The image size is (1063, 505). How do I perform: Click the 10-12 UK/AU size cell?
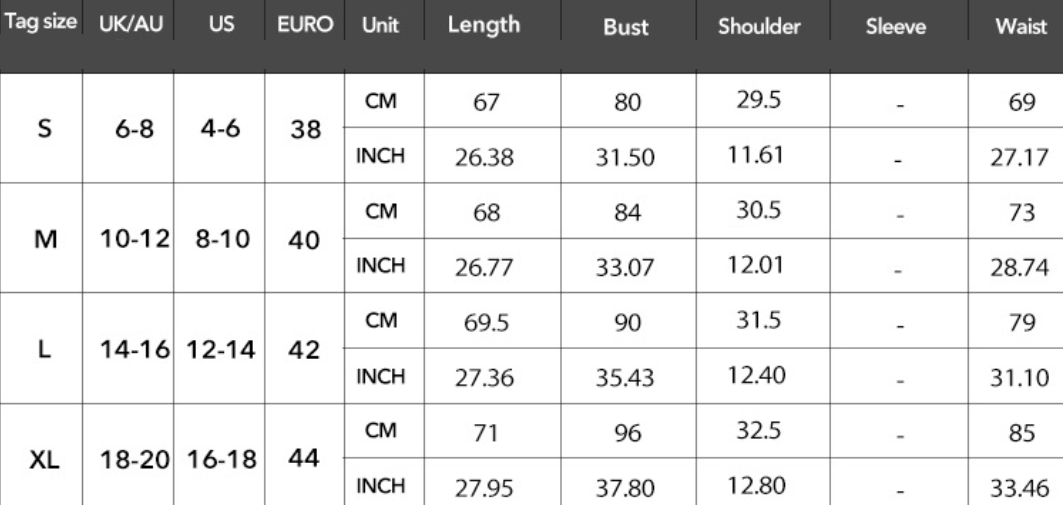click(134, 238)
